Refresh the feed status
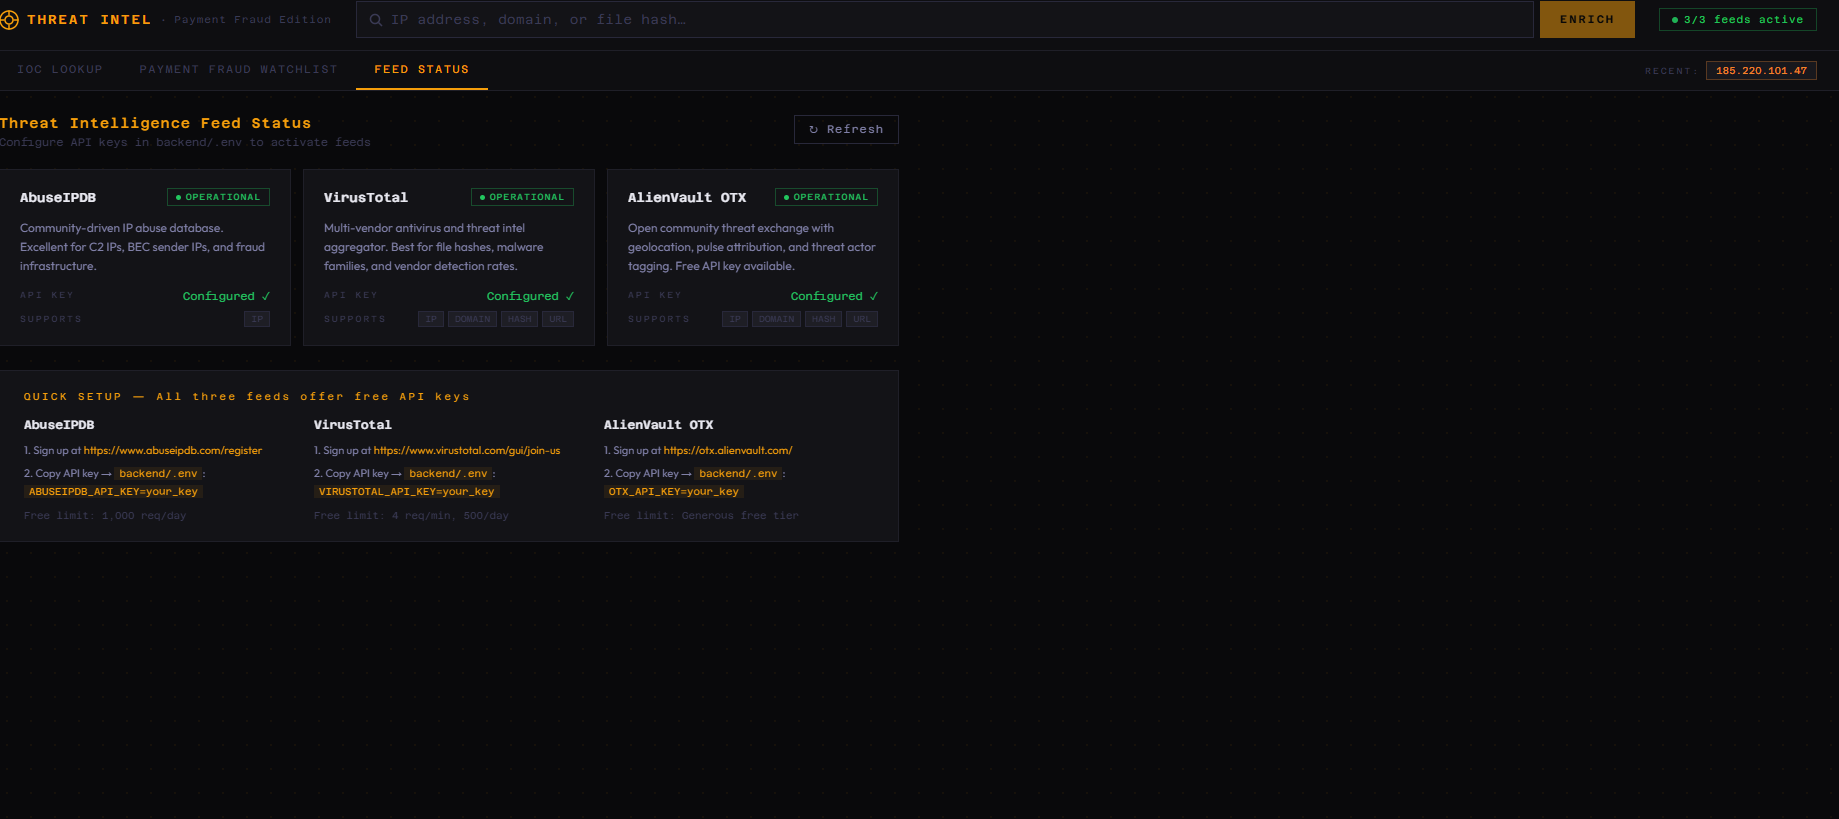The height and width of the screenshot is (819, 1839). (846, 130)
